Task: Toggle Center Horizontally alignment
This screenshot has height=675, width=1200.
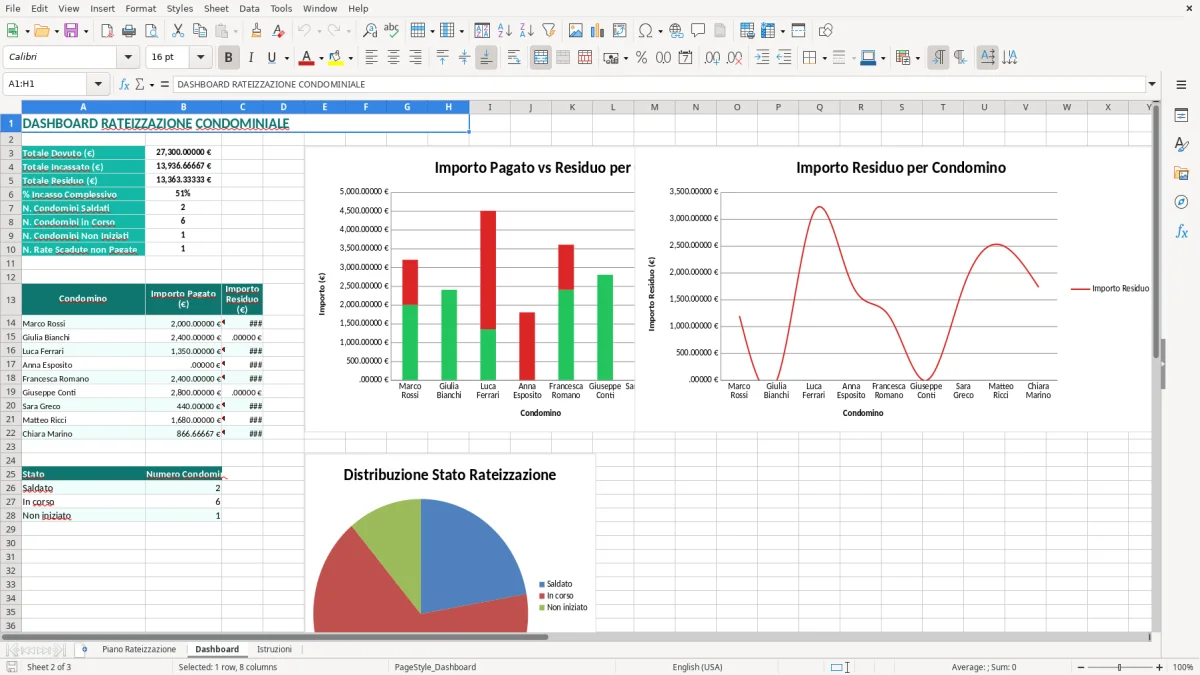Action: [x=393, y=57]
